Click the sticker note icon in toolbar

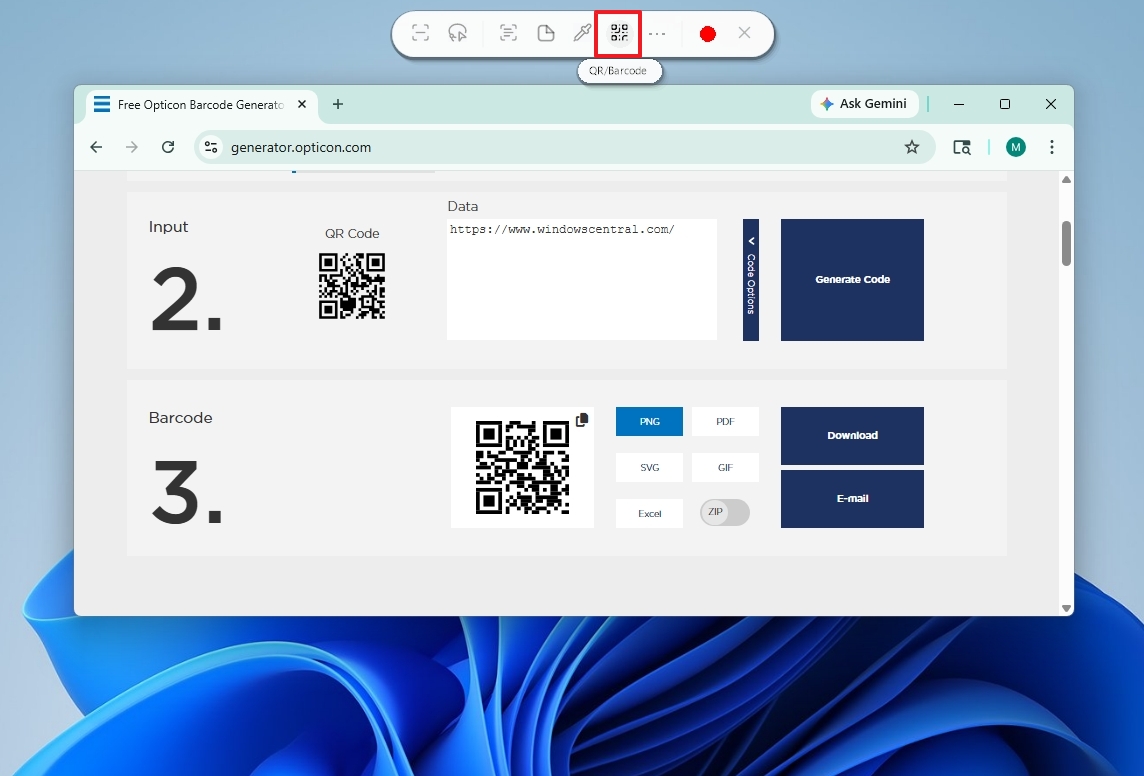pos(546,33)
